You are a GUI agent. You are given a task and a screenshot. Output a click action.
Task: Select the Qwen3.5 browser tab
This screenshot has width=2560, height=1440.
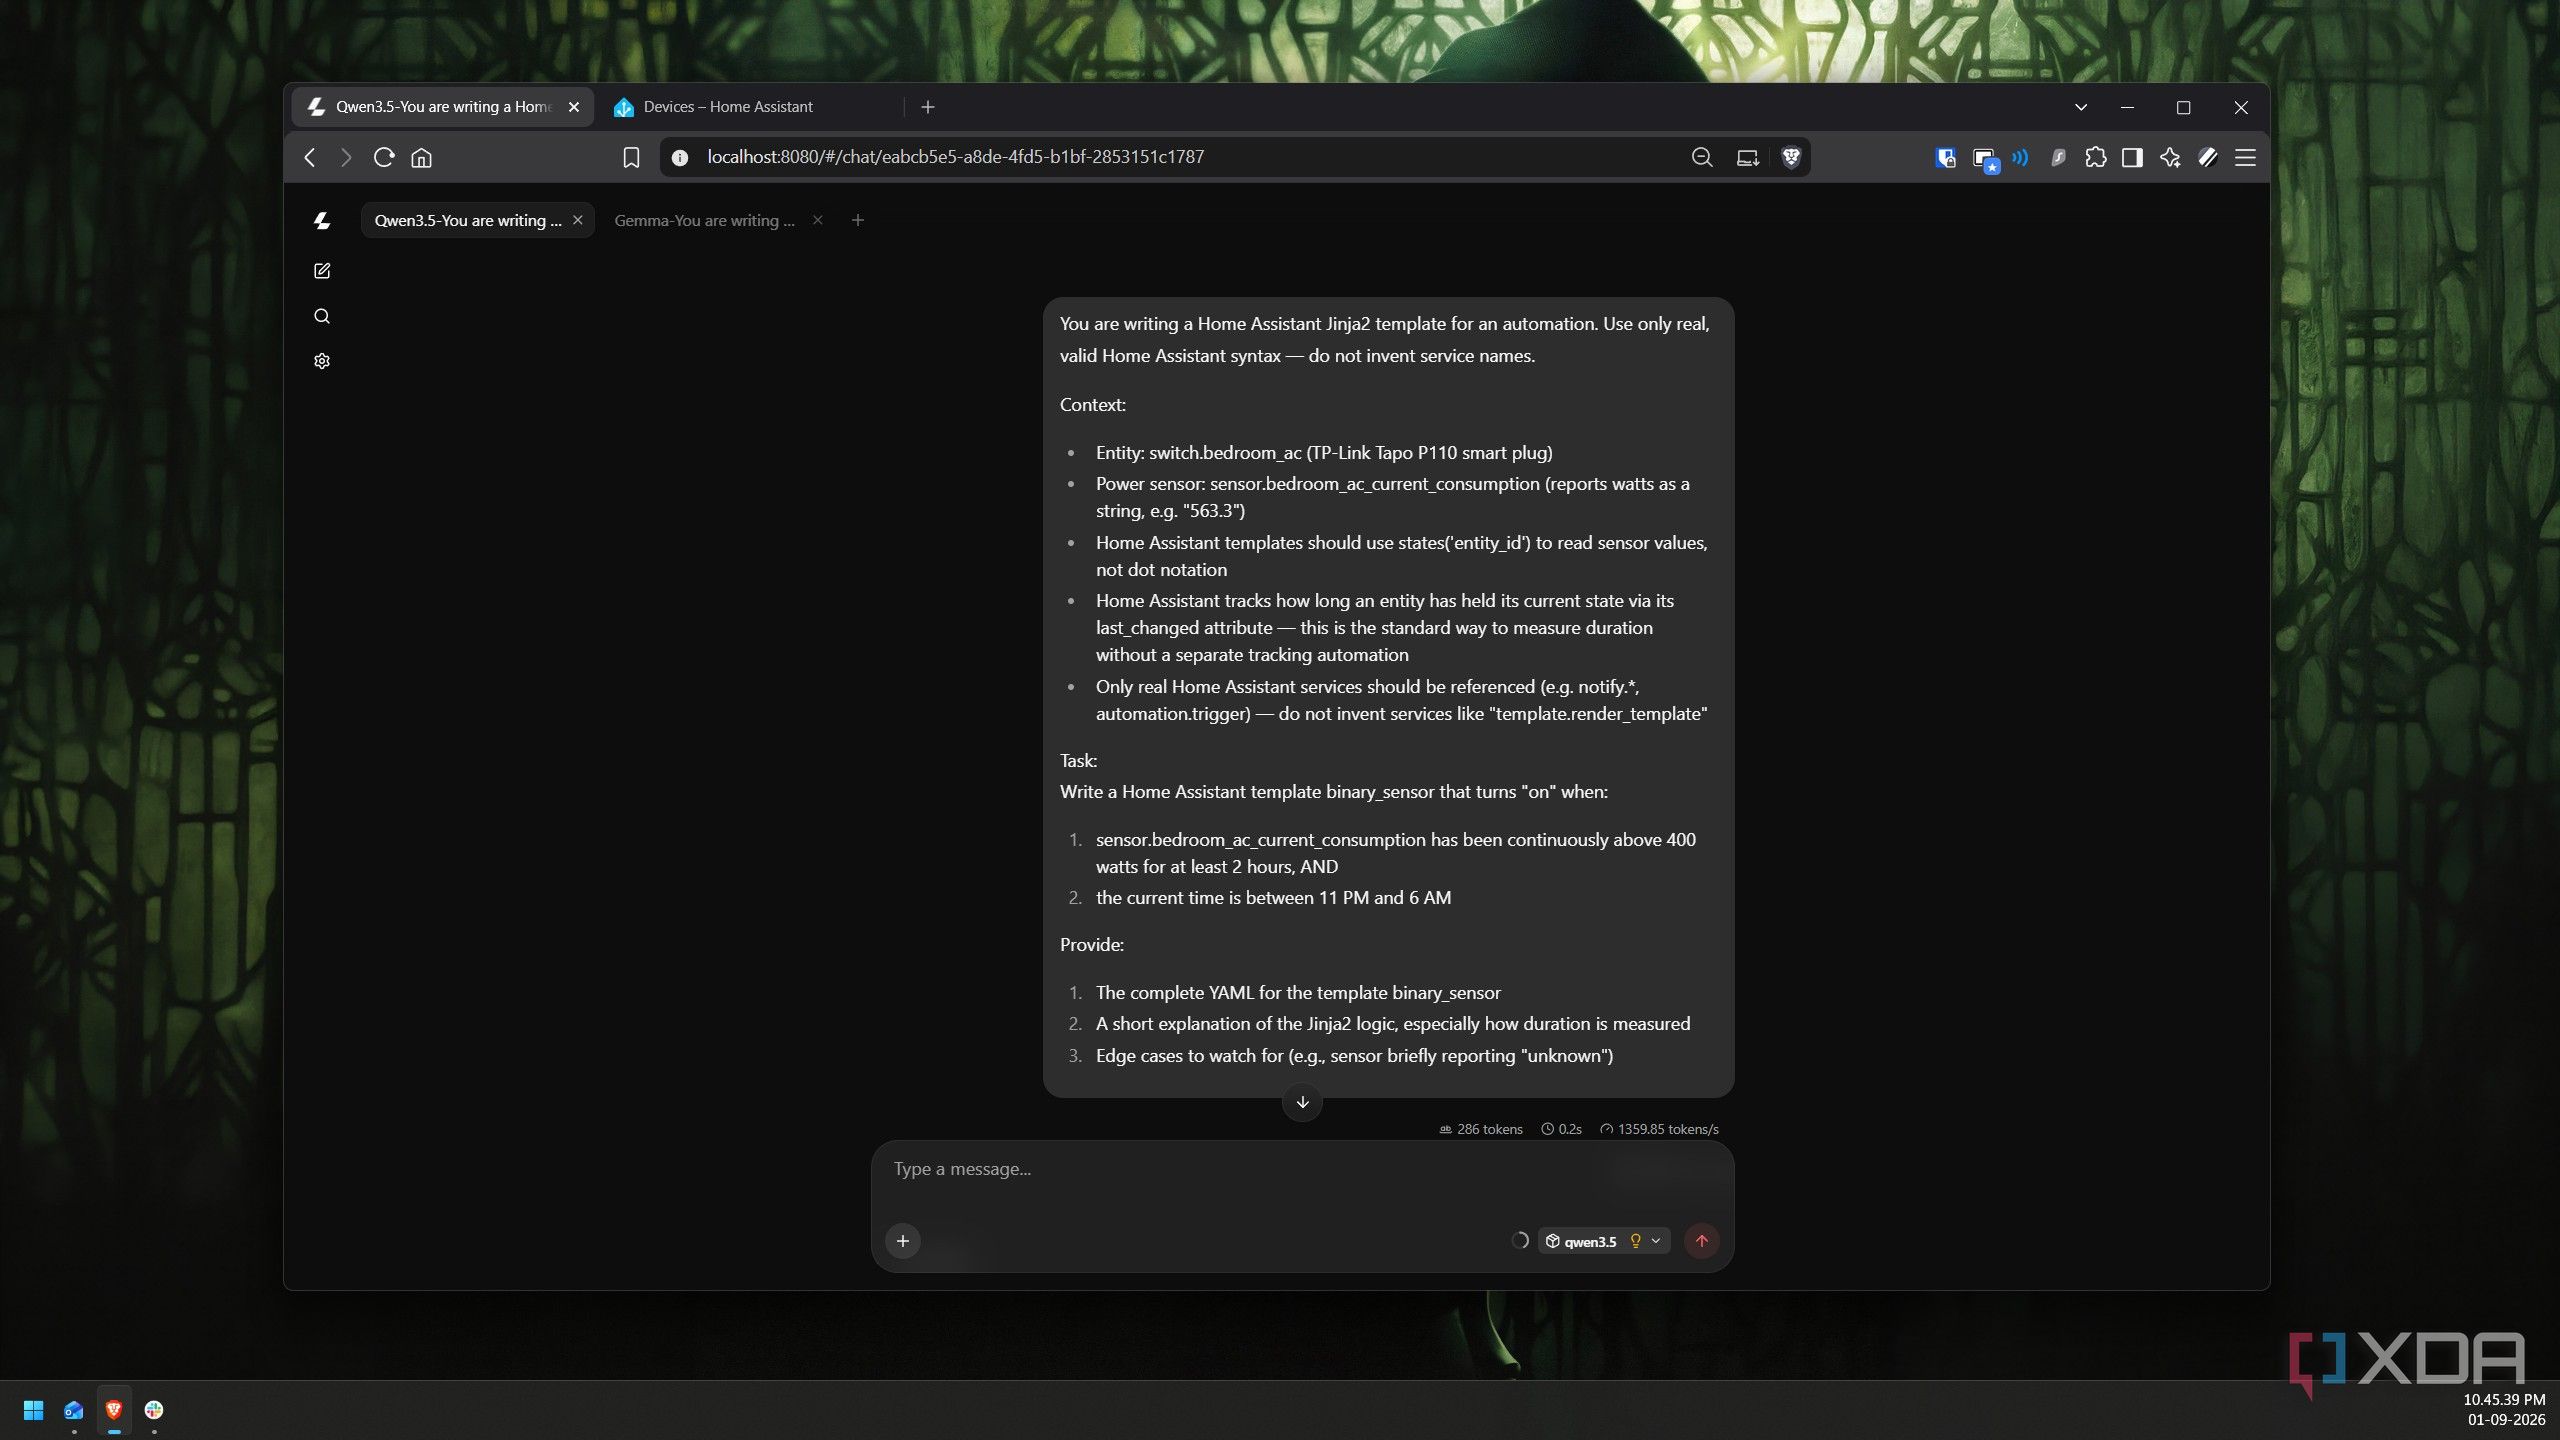(443, 107)
